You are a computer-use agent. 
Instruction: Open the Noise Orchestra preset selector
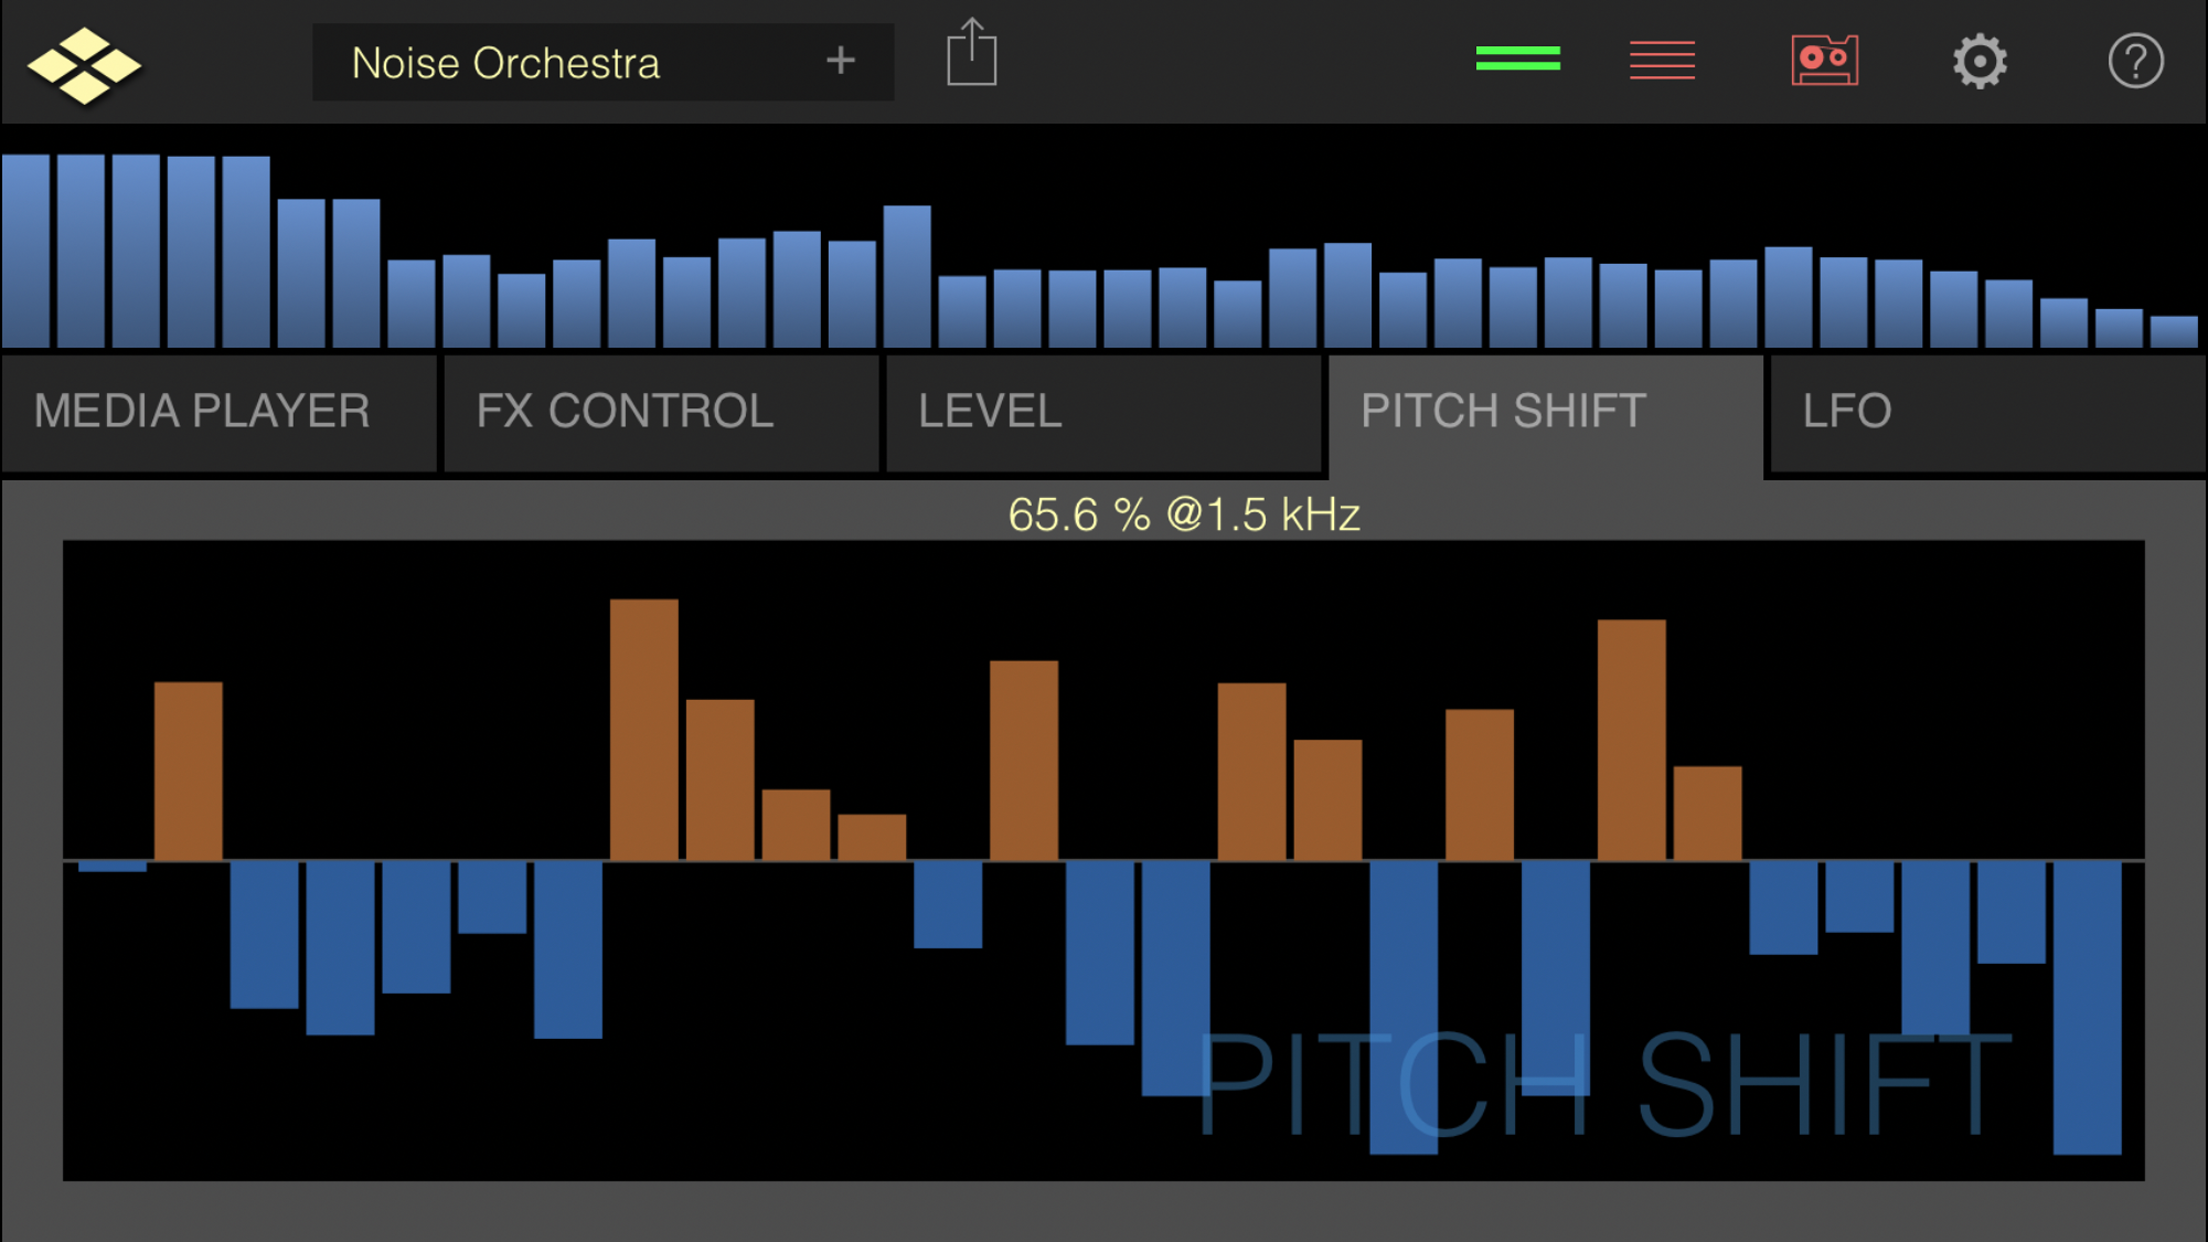coord(560,63)
